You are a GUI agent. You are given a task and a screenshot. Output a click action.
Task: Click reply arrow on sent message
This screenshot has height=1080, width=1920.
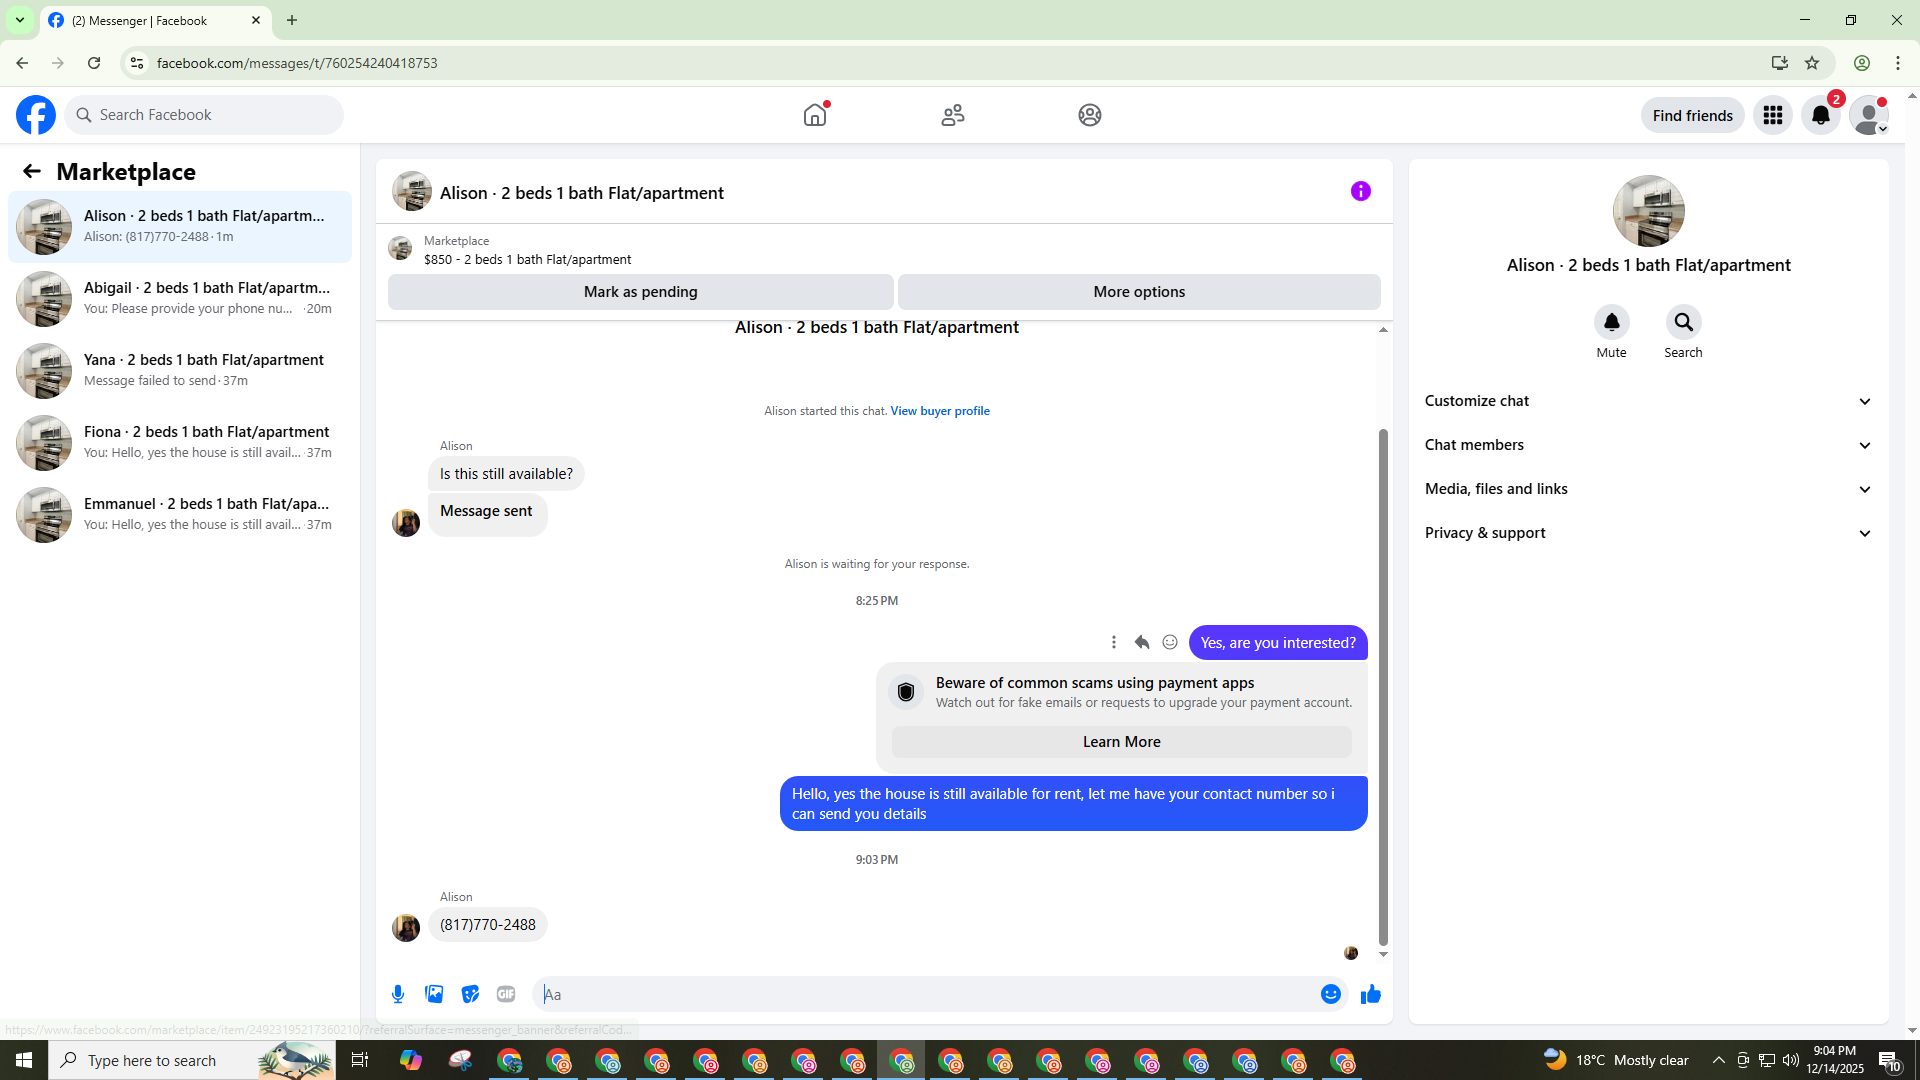click(x=1142, y=643)
